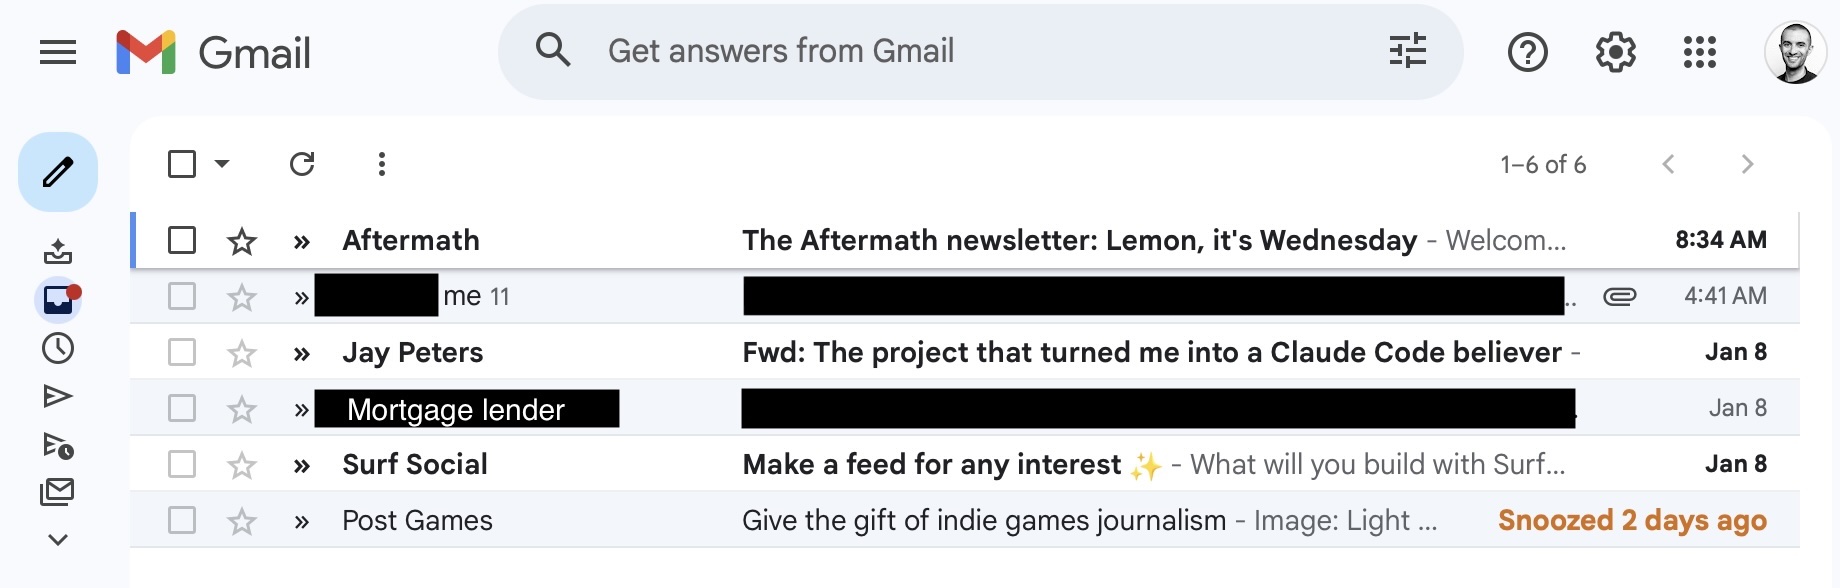
Task: Expand More labels in the sidebar
Action: click(58, 538)
